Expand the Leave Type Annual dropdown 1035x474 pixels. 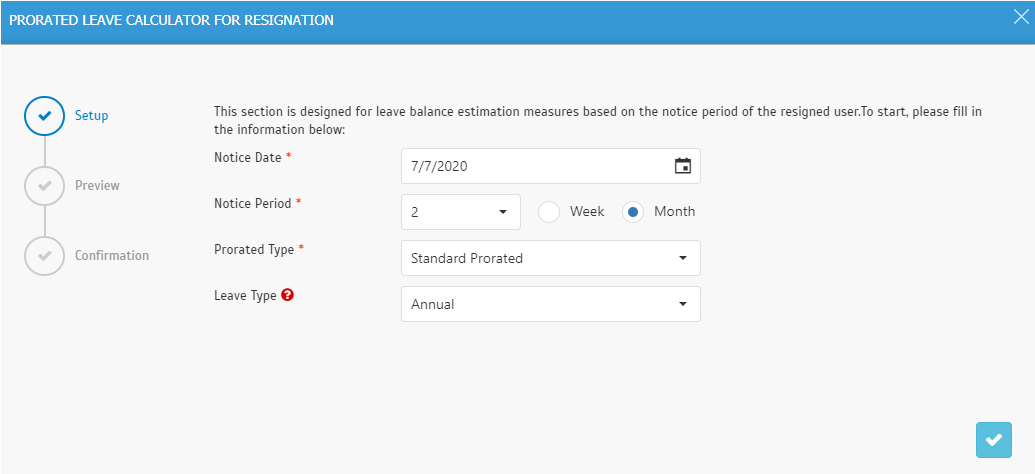coord(551,304)
